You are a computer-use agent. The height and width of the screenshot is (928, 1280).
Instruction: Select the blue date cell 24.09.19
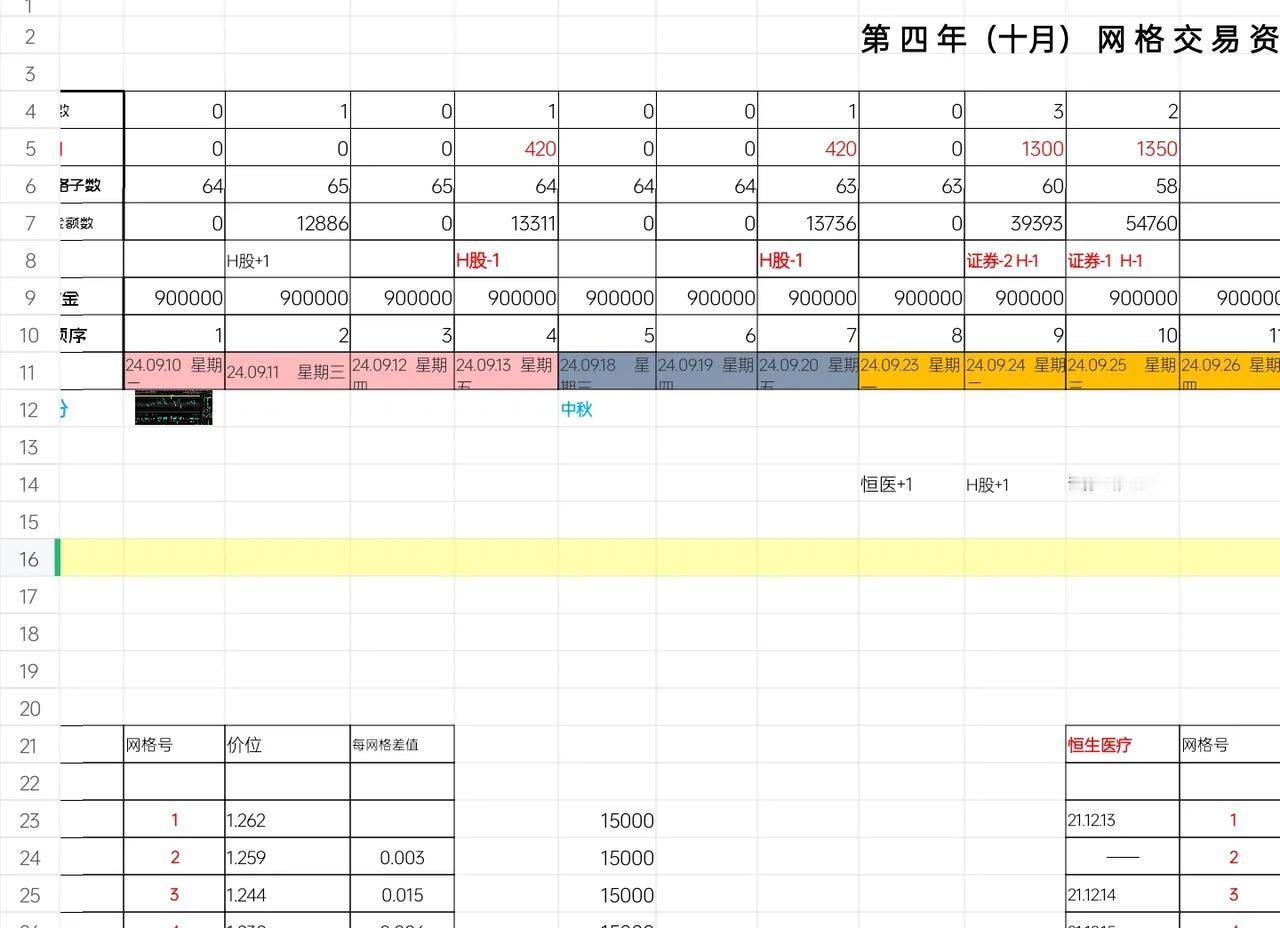[707, 371]
